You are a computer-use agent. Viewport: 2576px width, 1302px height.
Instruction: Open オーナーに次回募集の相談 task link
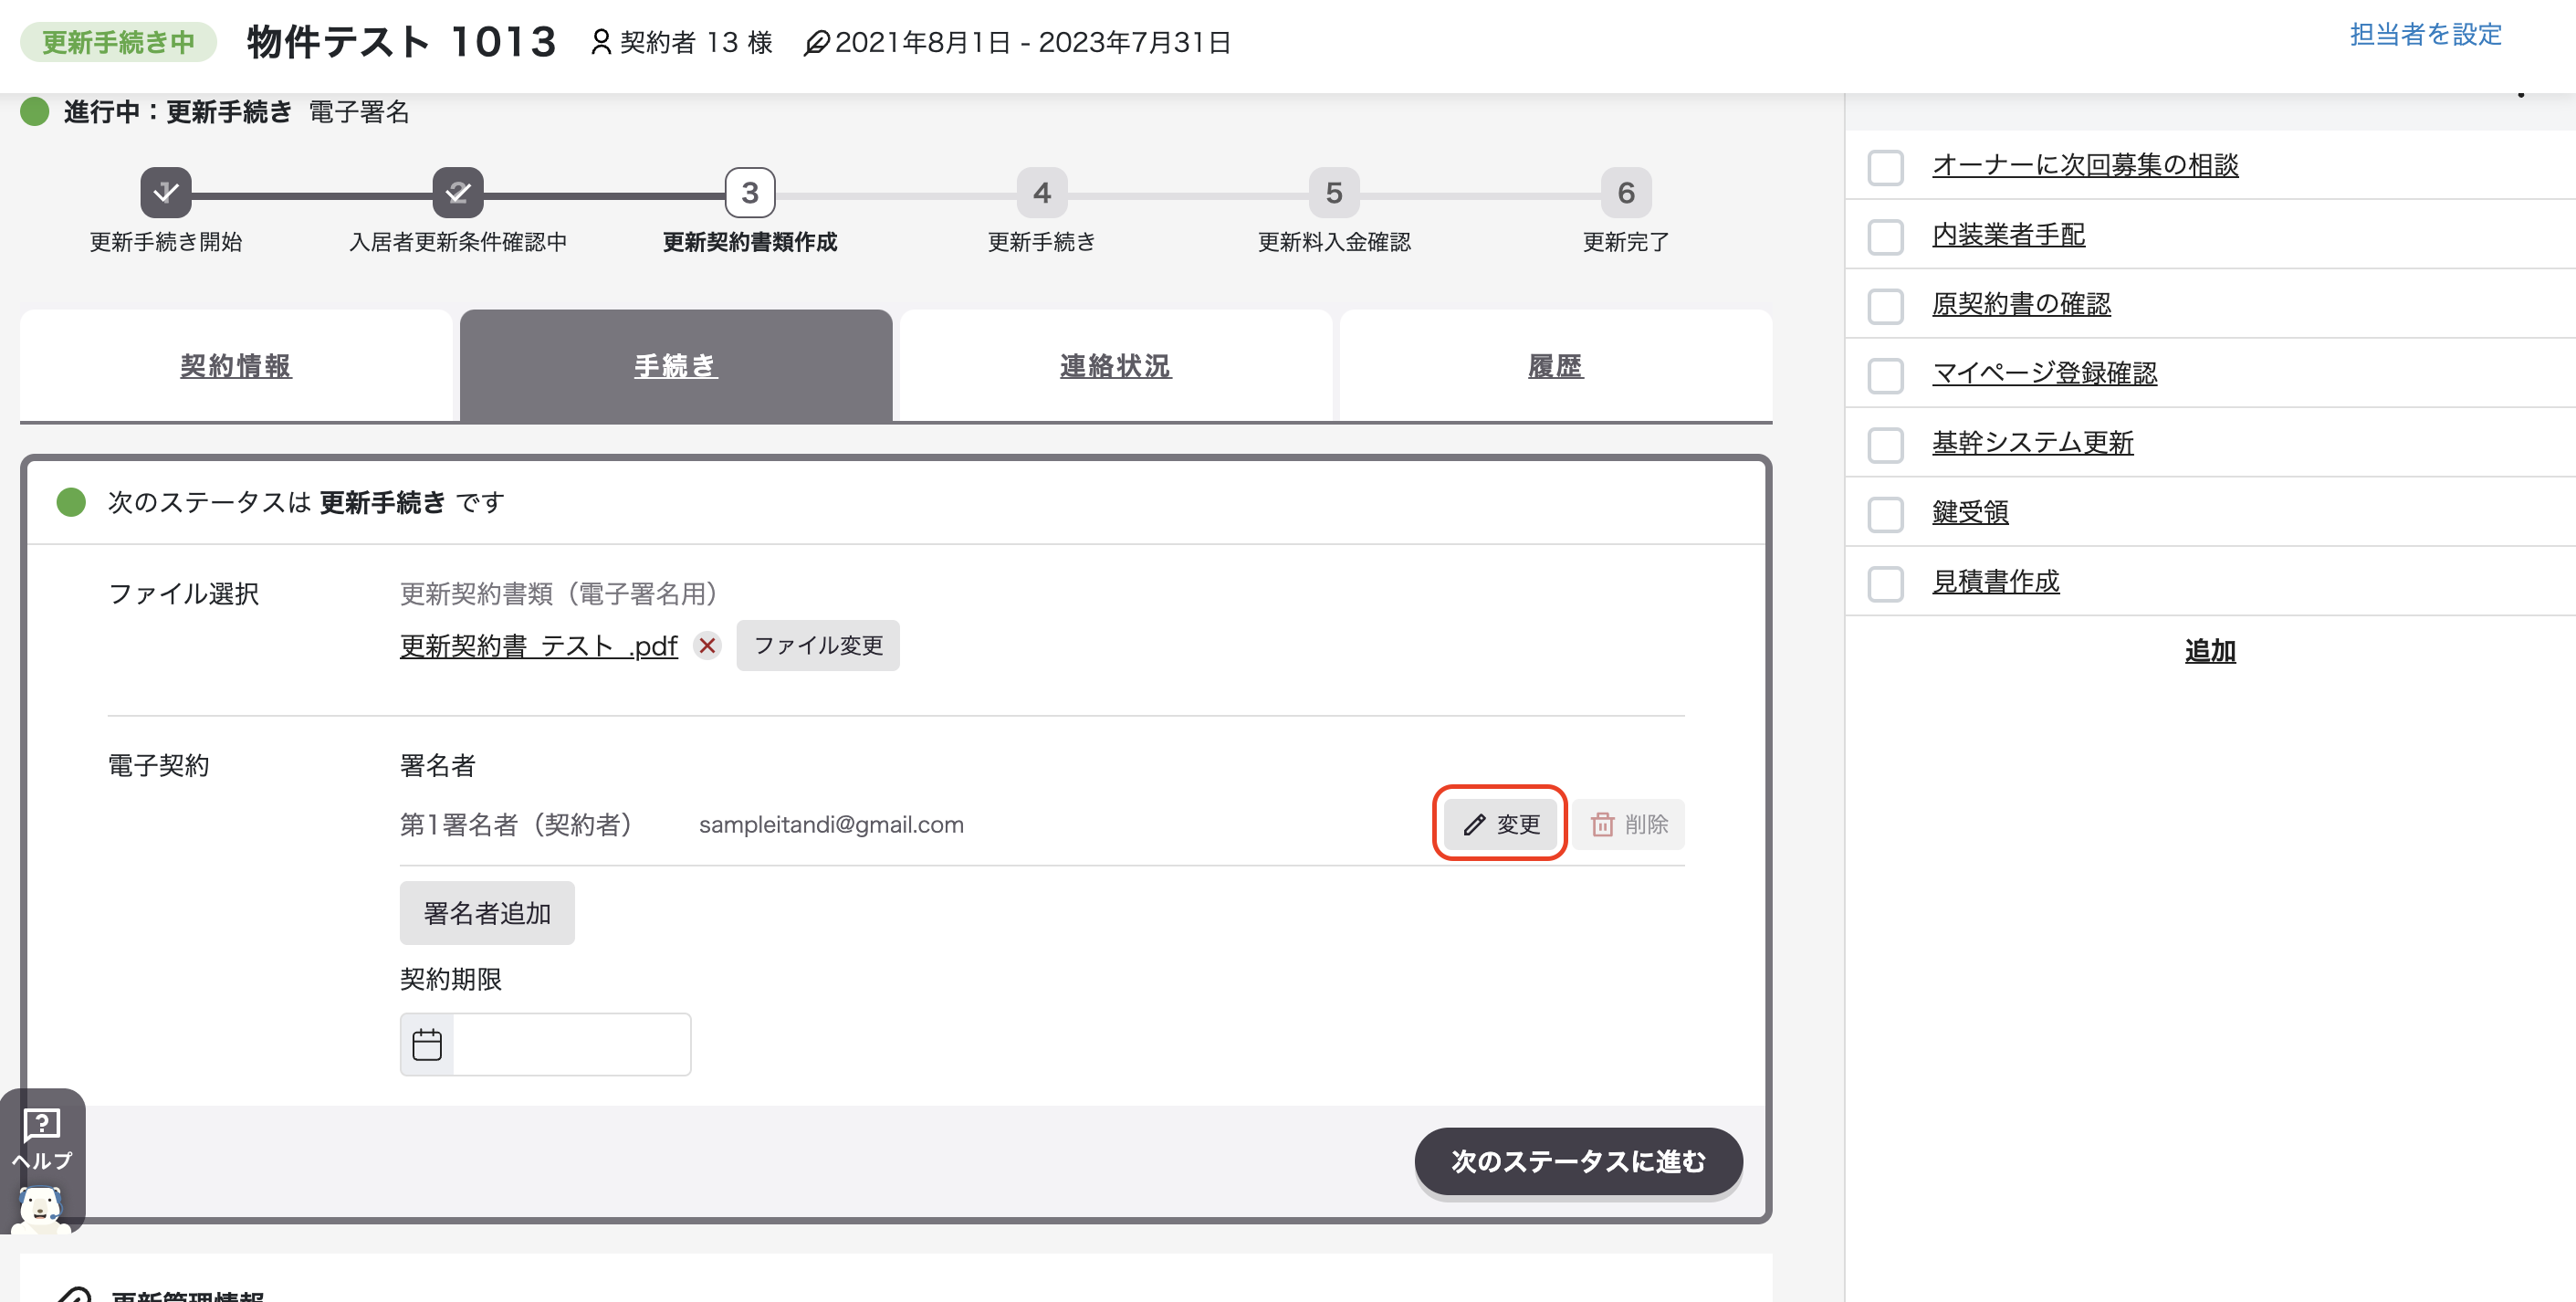(x=2085, y=164)
